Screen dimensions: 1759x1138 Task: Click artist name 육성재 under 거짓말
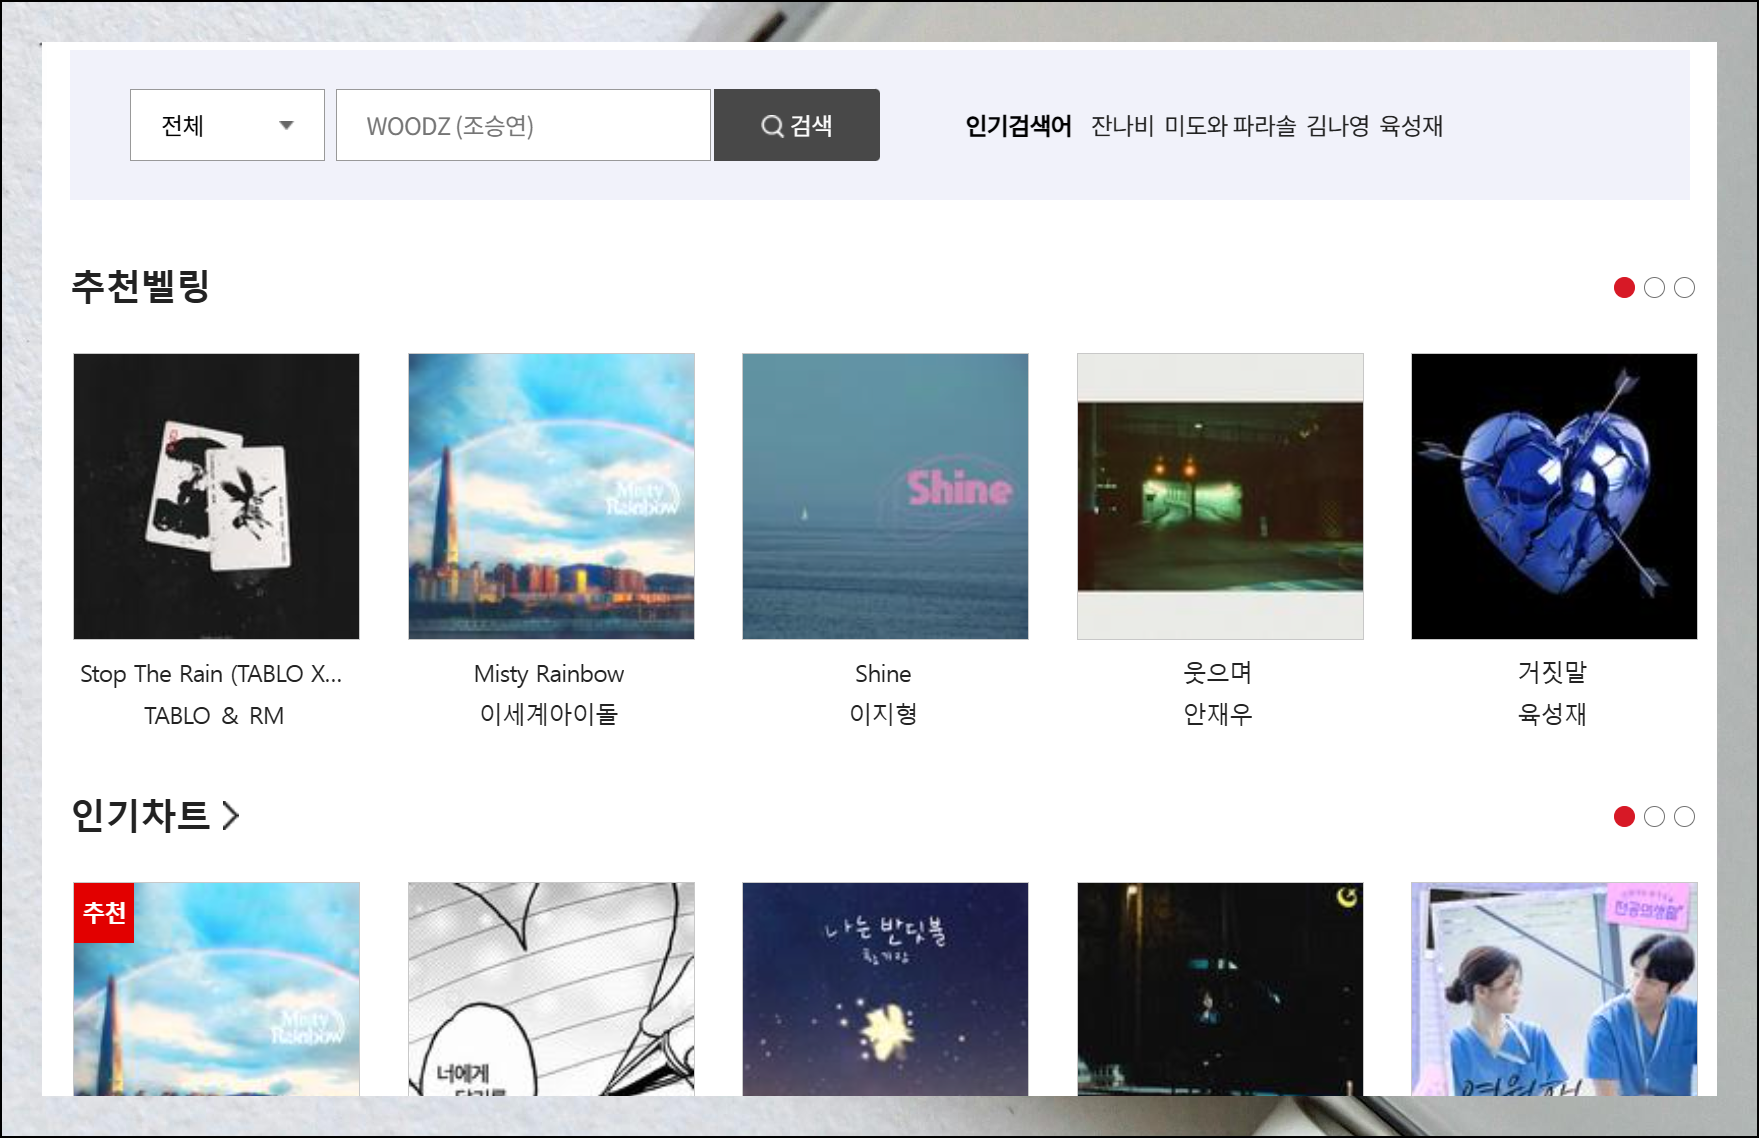pyautogui.click(x=1552, y=714)
